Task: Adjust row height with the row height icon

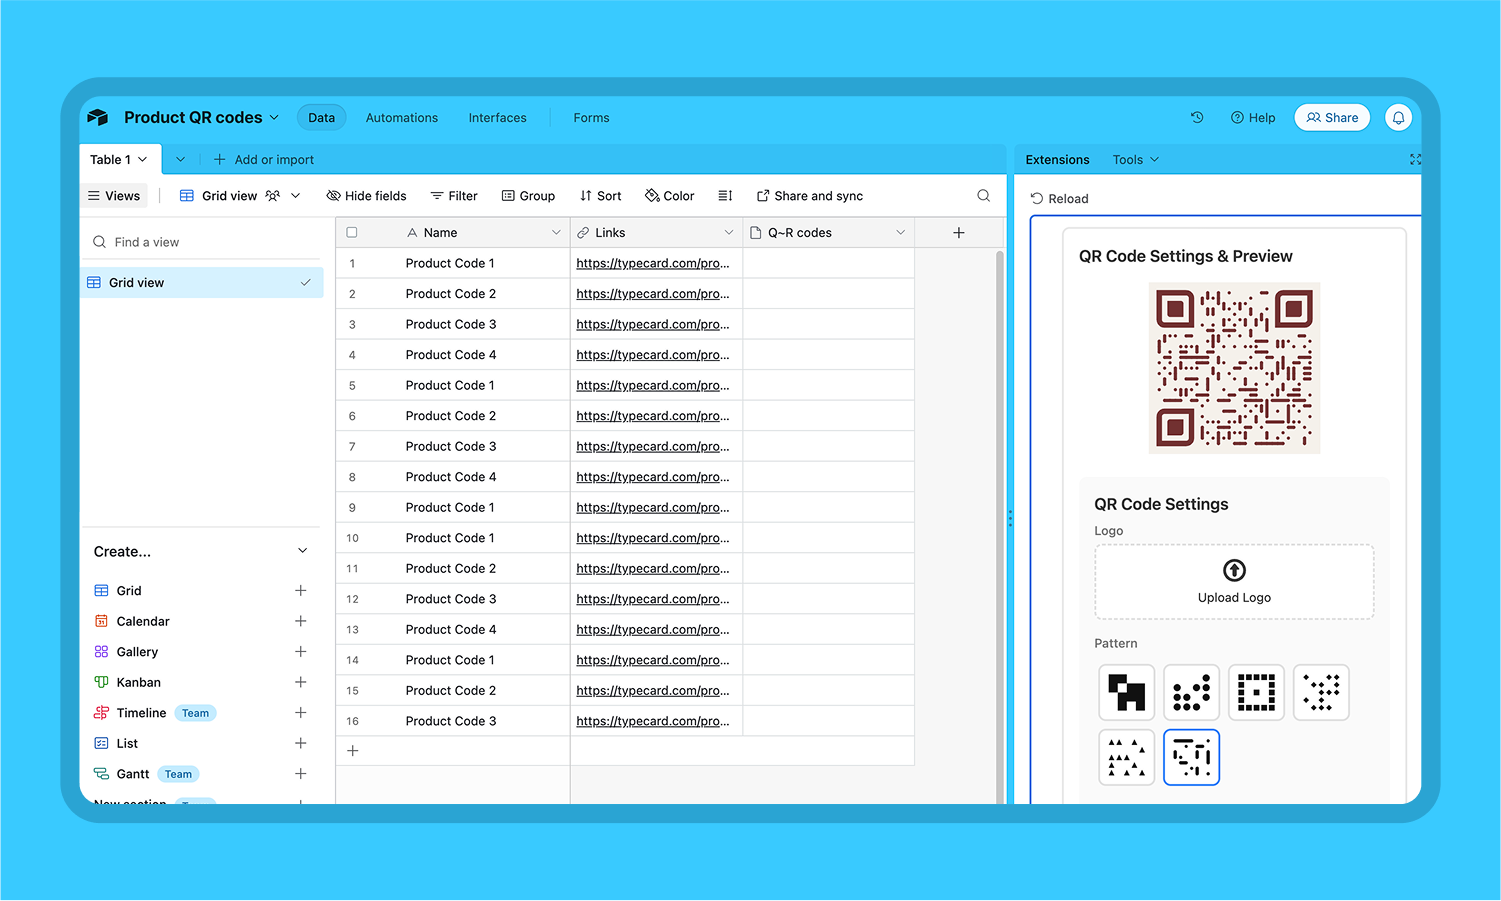Action: click(725, 195)
